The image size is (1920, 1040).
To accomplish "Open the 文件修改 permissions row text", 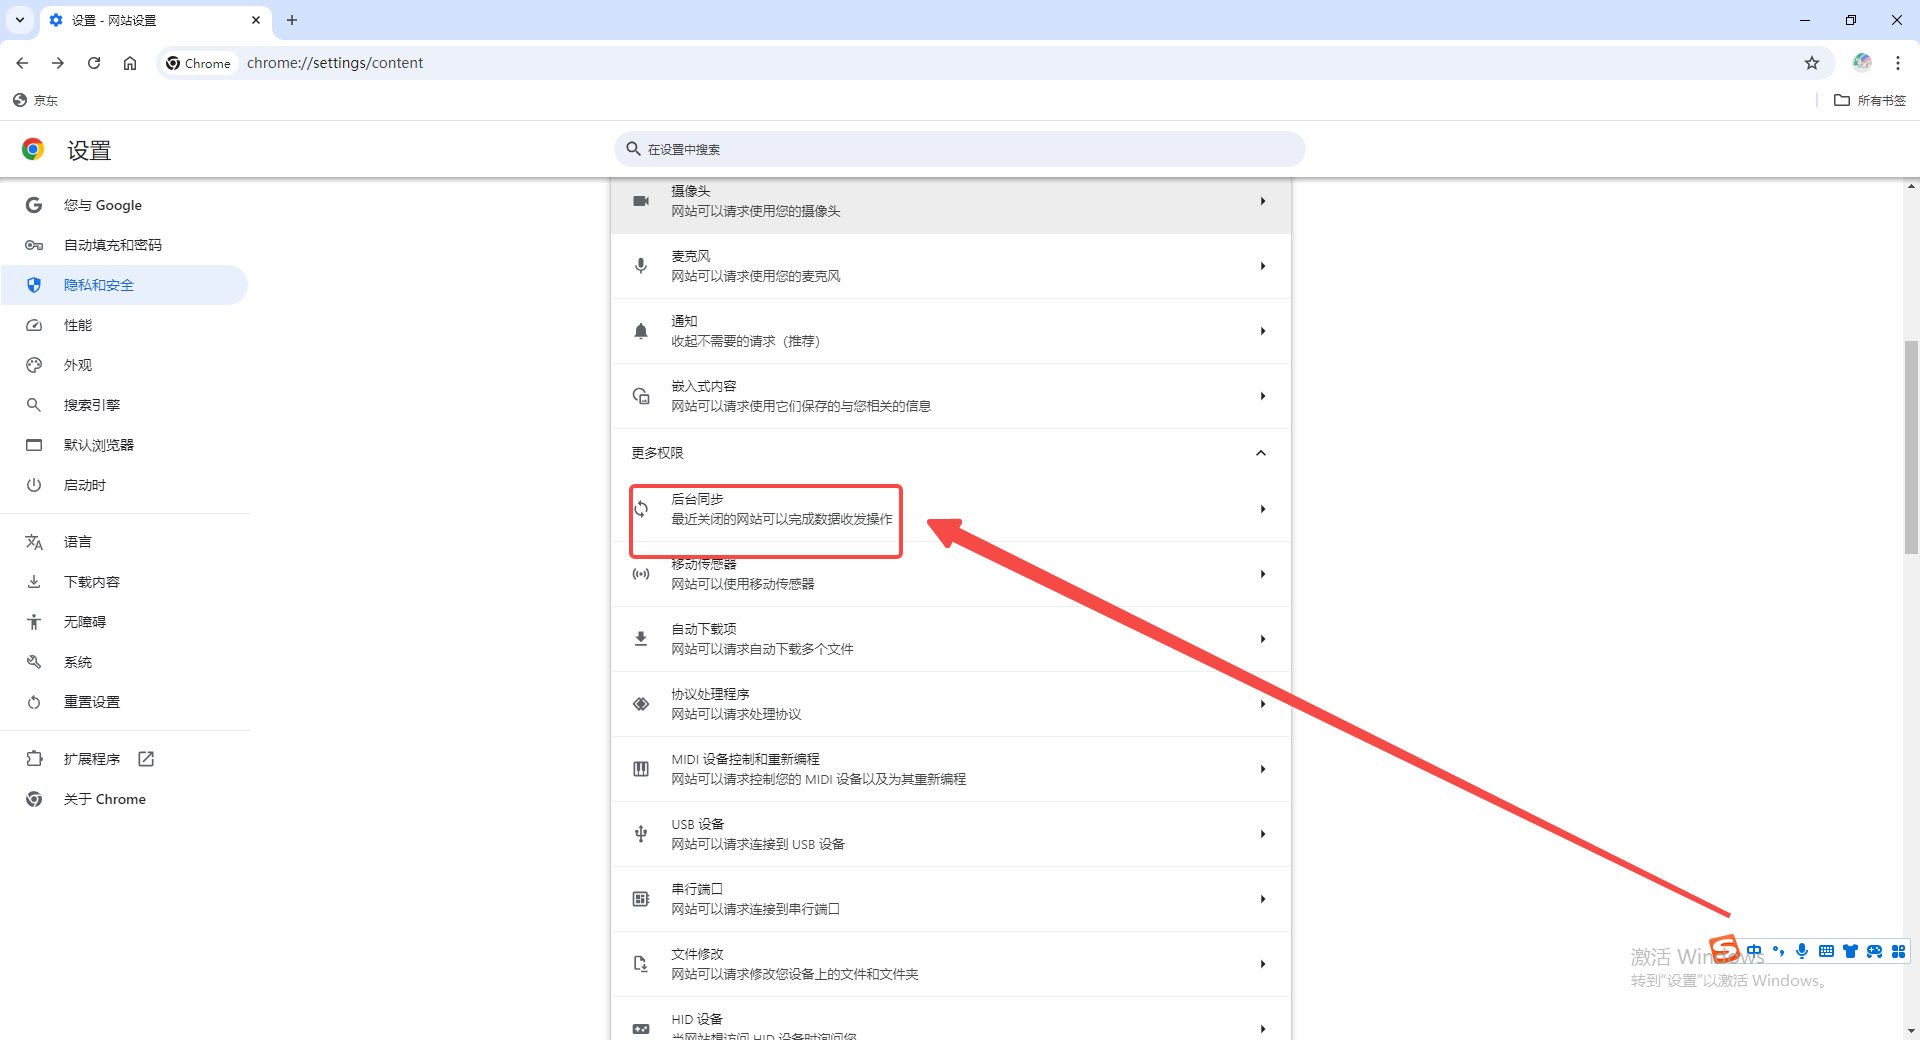I will coord(795,964).
